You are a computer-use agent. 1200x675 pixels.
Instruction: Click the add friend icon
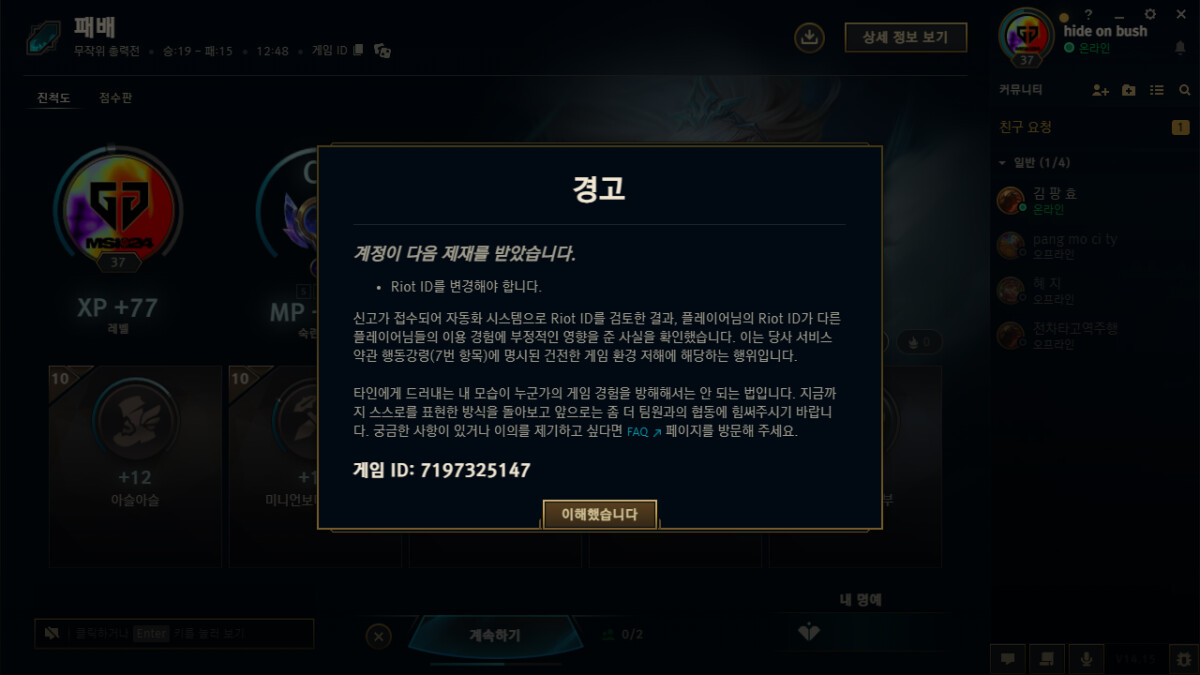tap(1100, 90)
